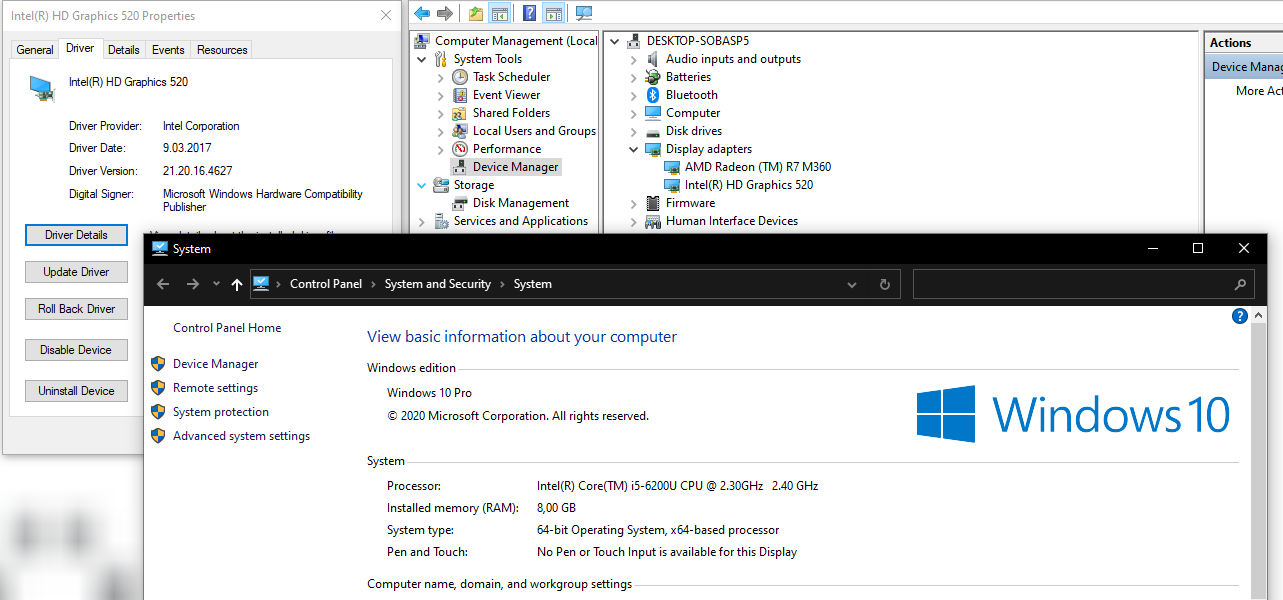Switch to the Details tab
1283x600 pixels.
pyautogui.click(x=123, y=50)
